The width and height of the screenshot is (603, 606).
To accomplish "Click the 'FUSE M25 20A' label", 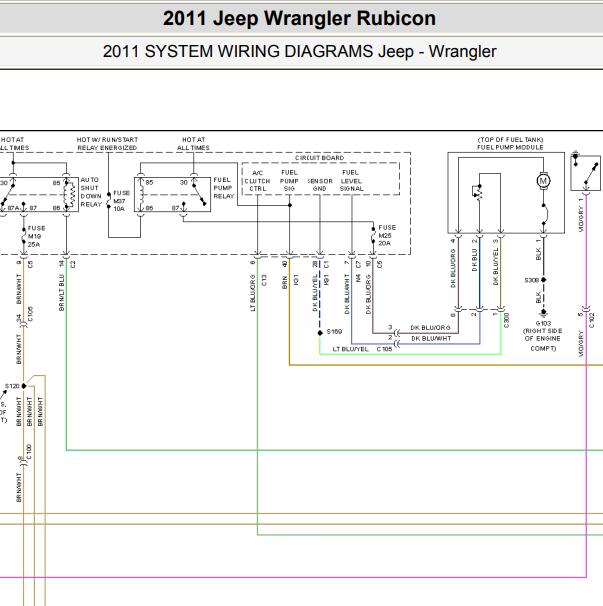I will pos(387,235).
